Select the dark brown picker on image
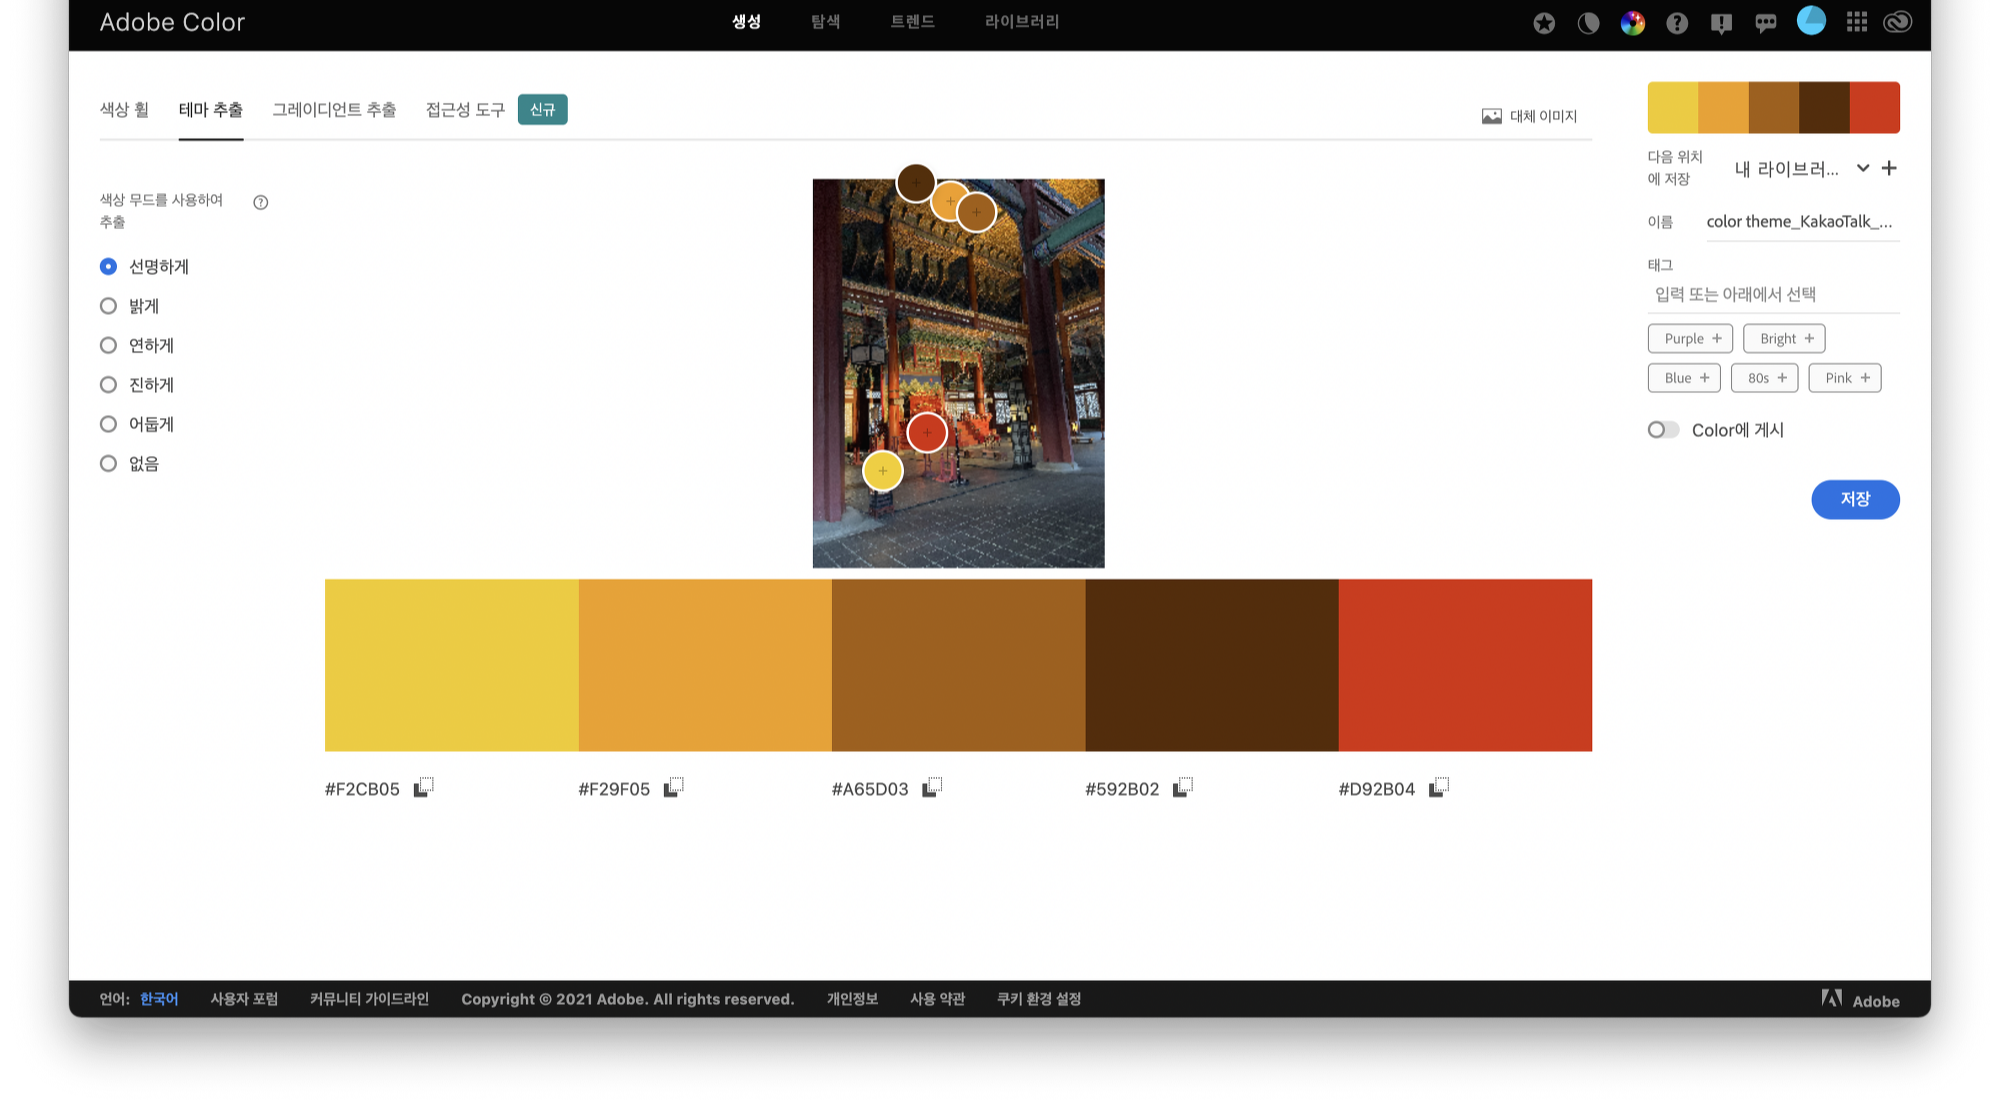Screen dimensions: 2000x1108 coord(916,183)
